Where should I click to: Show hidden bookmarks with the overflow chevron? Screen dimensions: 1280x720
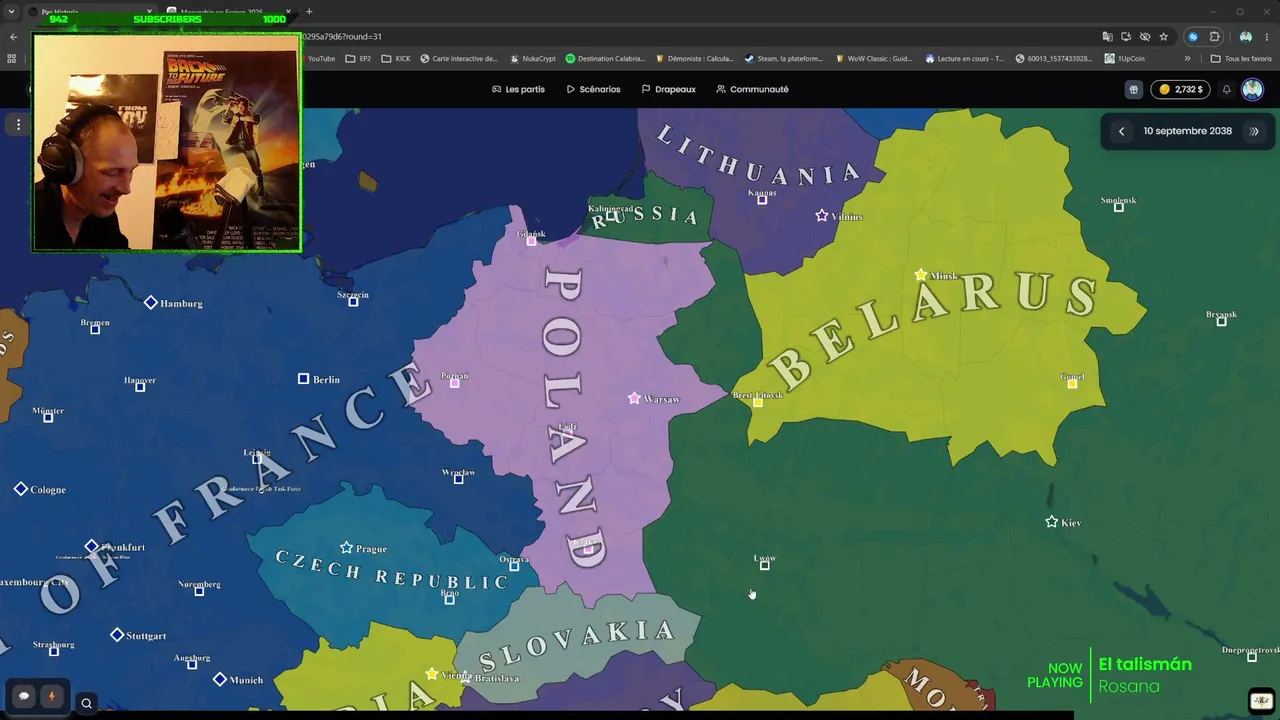tap(1188, 59)
